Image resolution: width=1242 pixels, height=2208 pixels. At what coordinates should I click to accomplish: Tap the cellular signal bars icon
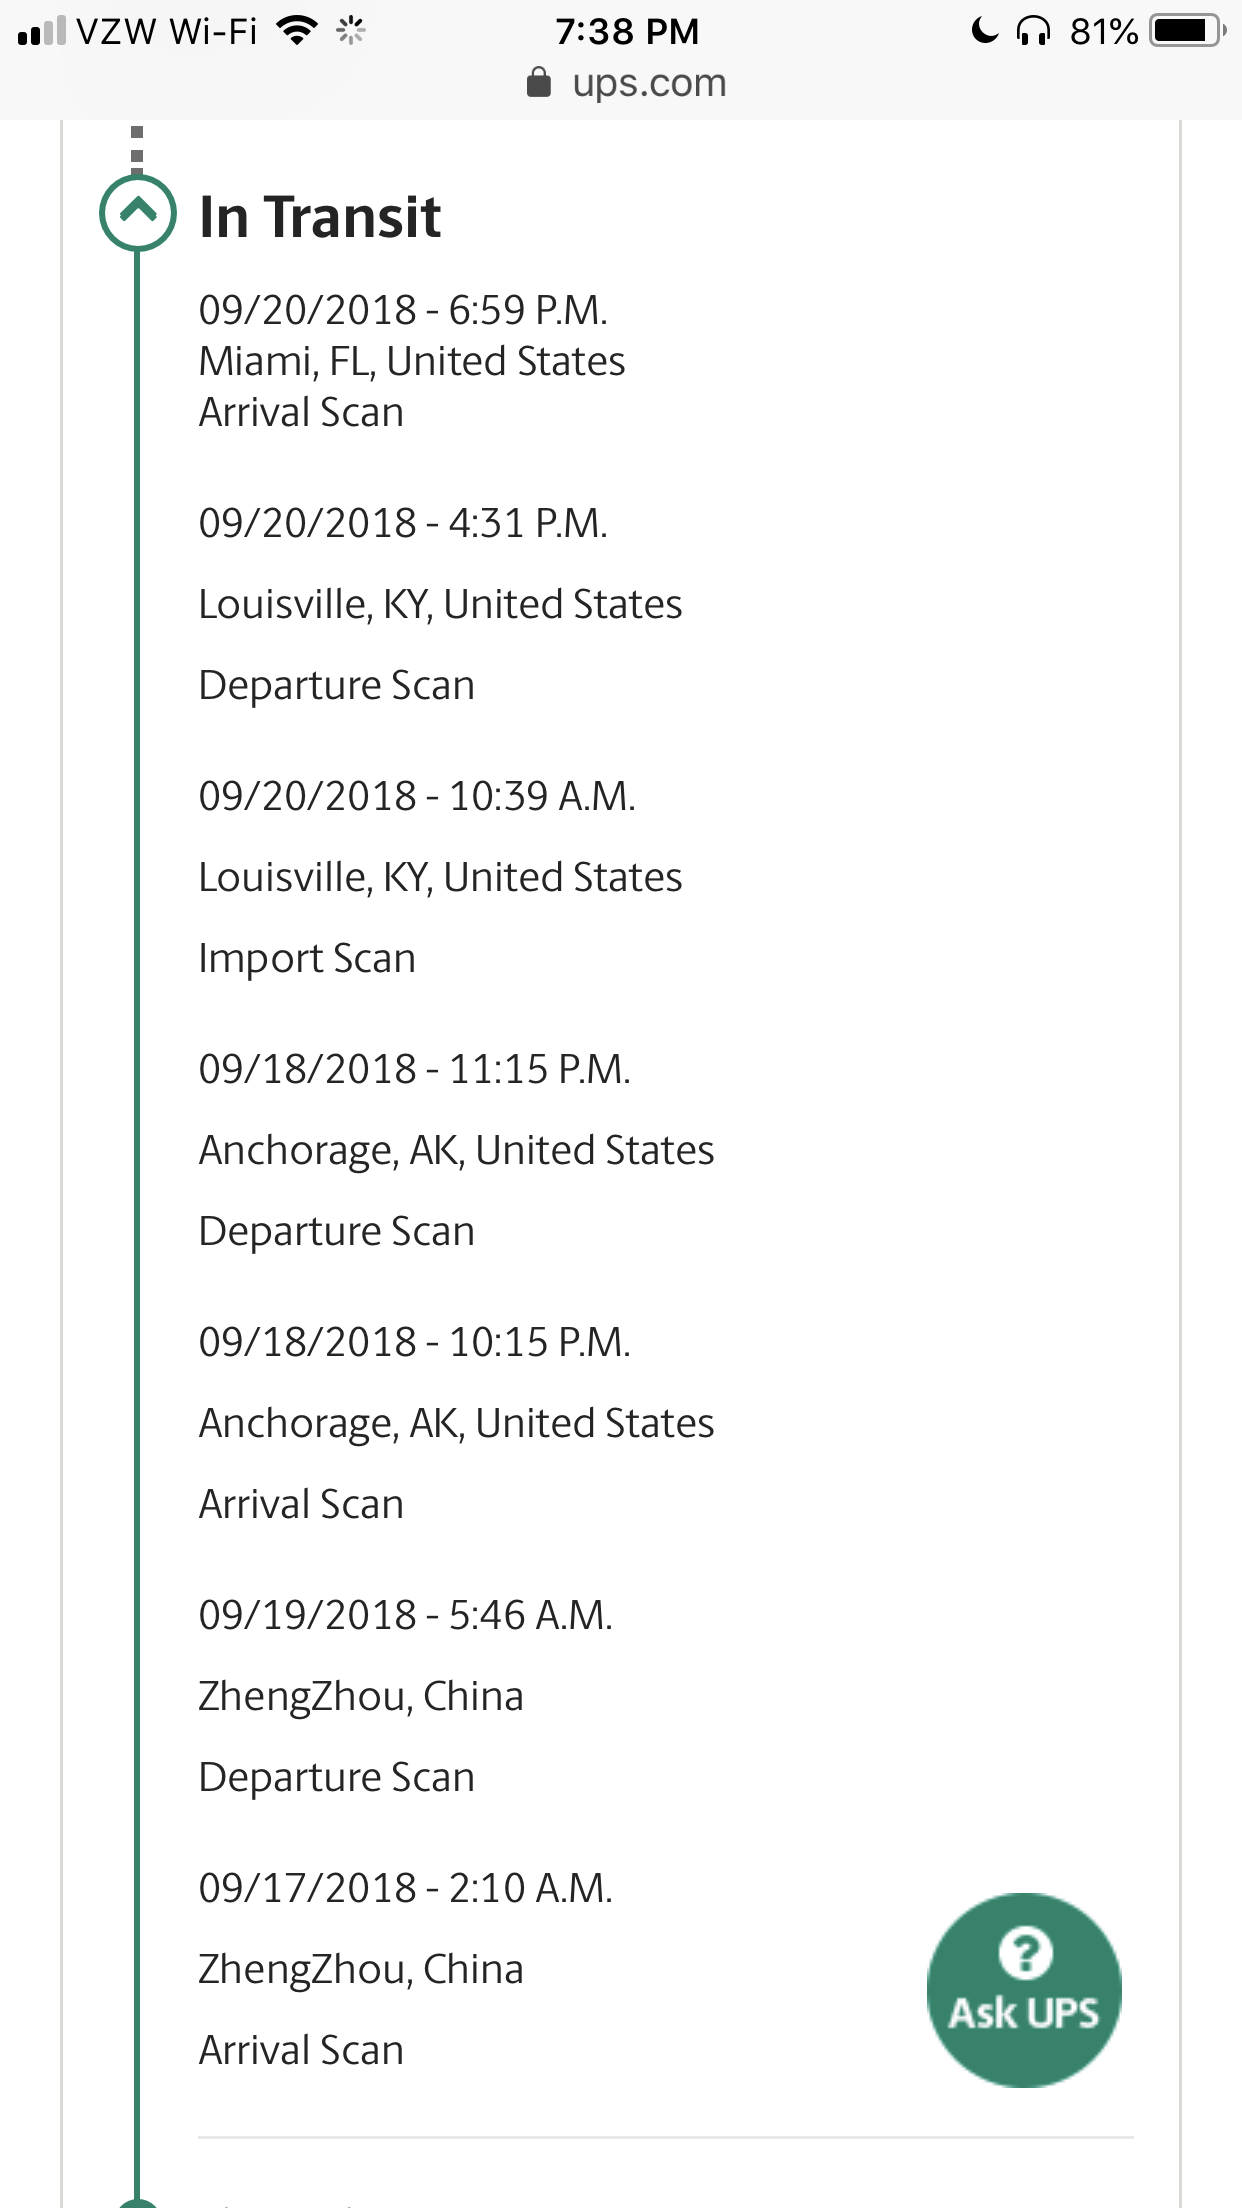pyautogui.click(x=42, y=31)
